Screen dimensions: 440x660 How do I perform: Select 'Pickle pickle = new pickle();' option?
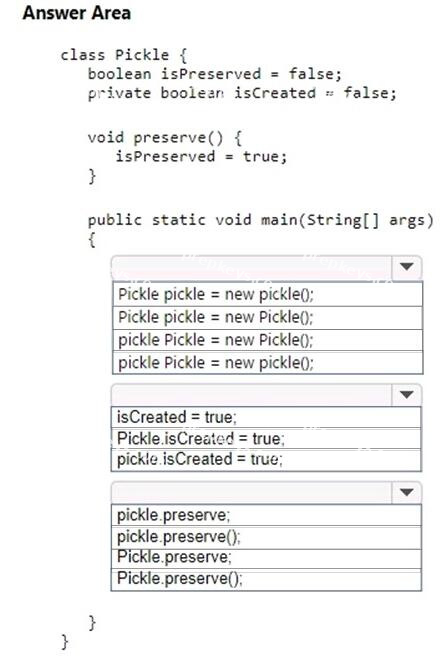pos(267,294)
